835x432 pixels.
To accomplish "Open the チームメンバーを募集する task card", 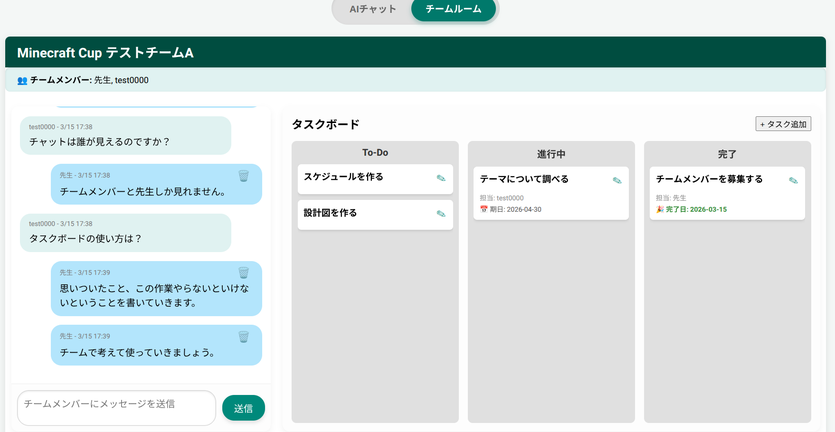I will click(727, 193).
